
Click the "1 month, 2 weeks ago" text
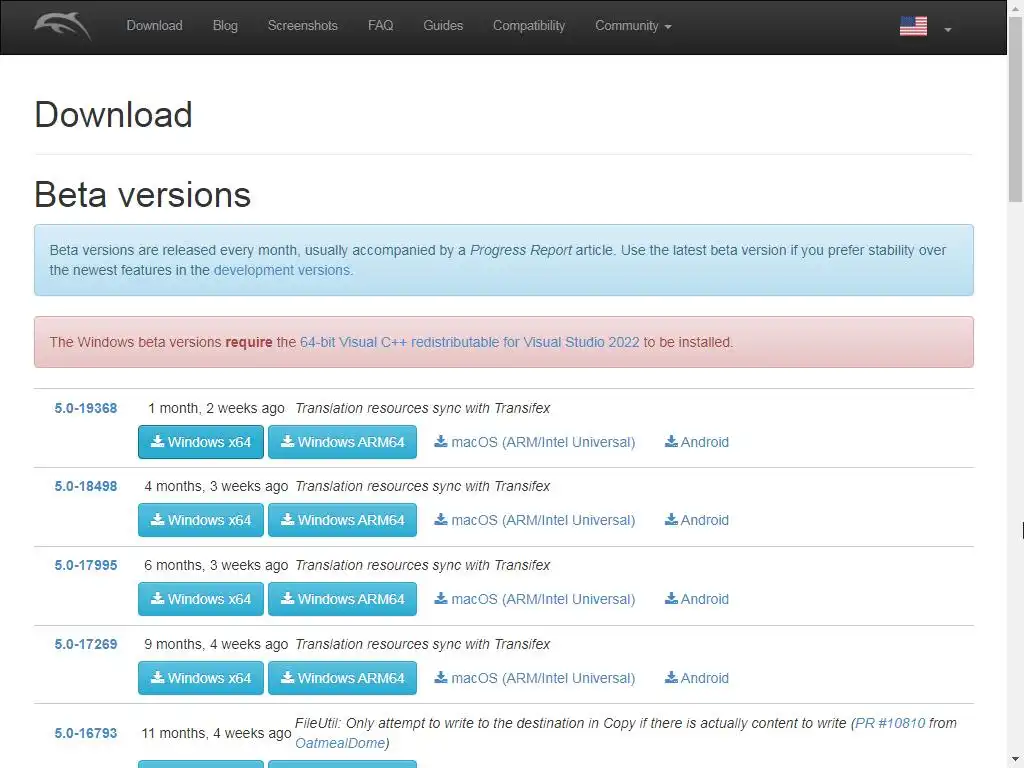pyautogui.click(x=216, y=408)
